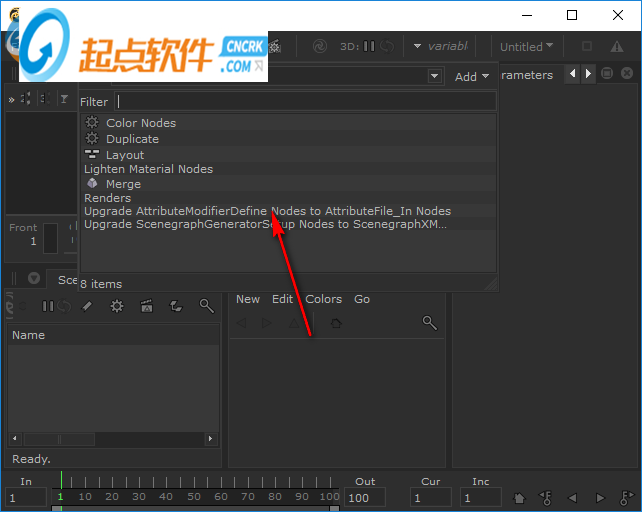
Task: Click the clapperboard icon in scene graph
Action: coord(147,306)
